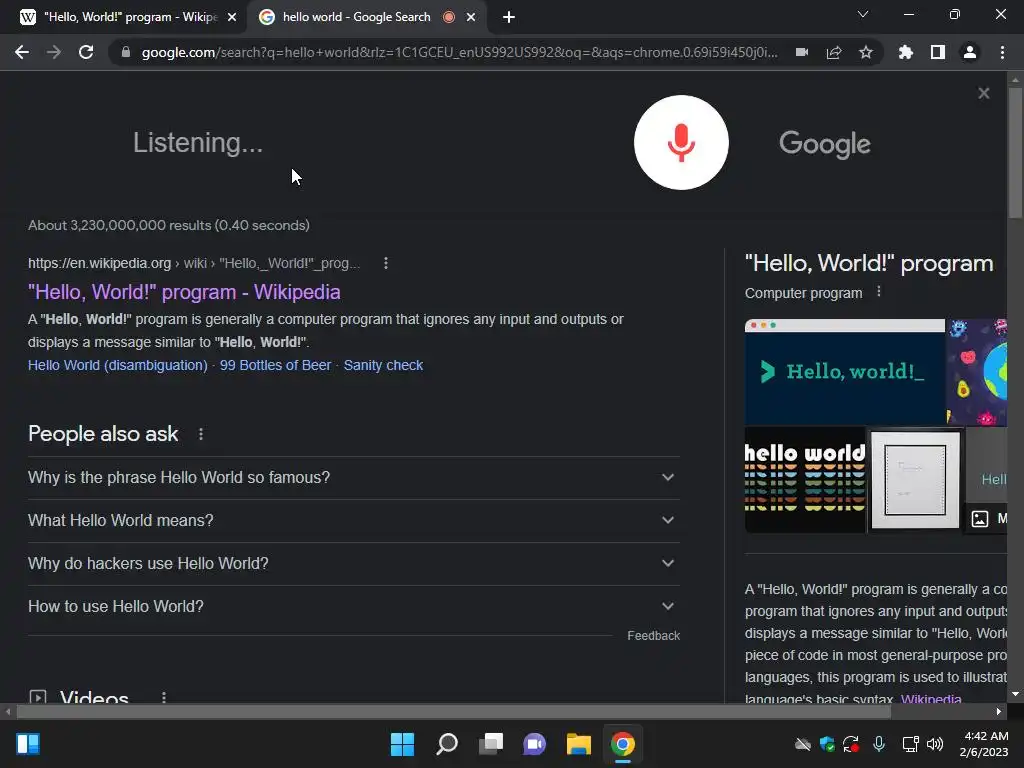This screenshot has width=1024, height=768.
Task: Open the Windows Start menu
Action: tap(402, 744)
